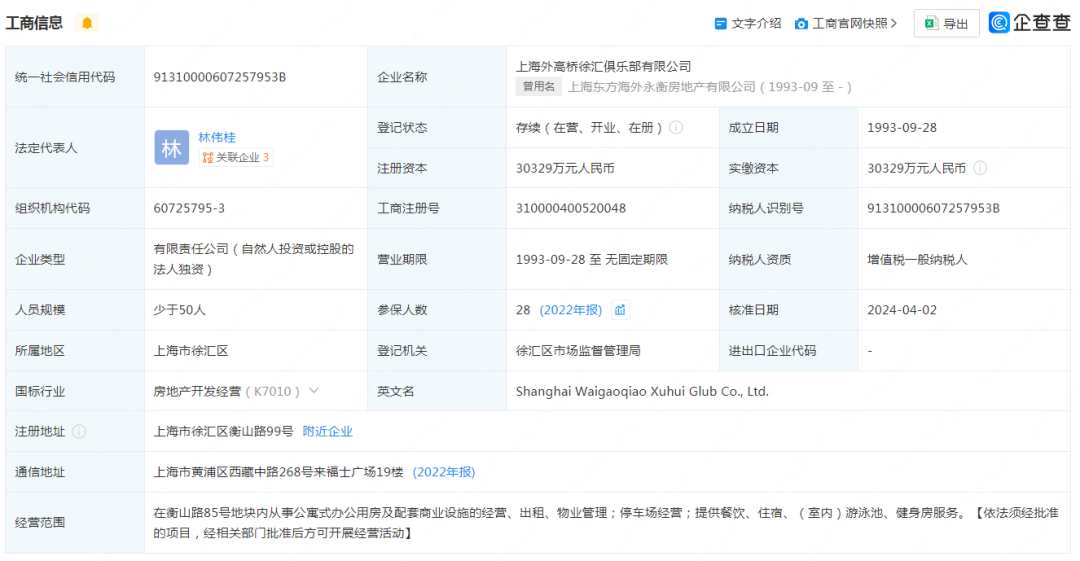
Task: Click info icon next to 登记状态 value
Action: 676,128
